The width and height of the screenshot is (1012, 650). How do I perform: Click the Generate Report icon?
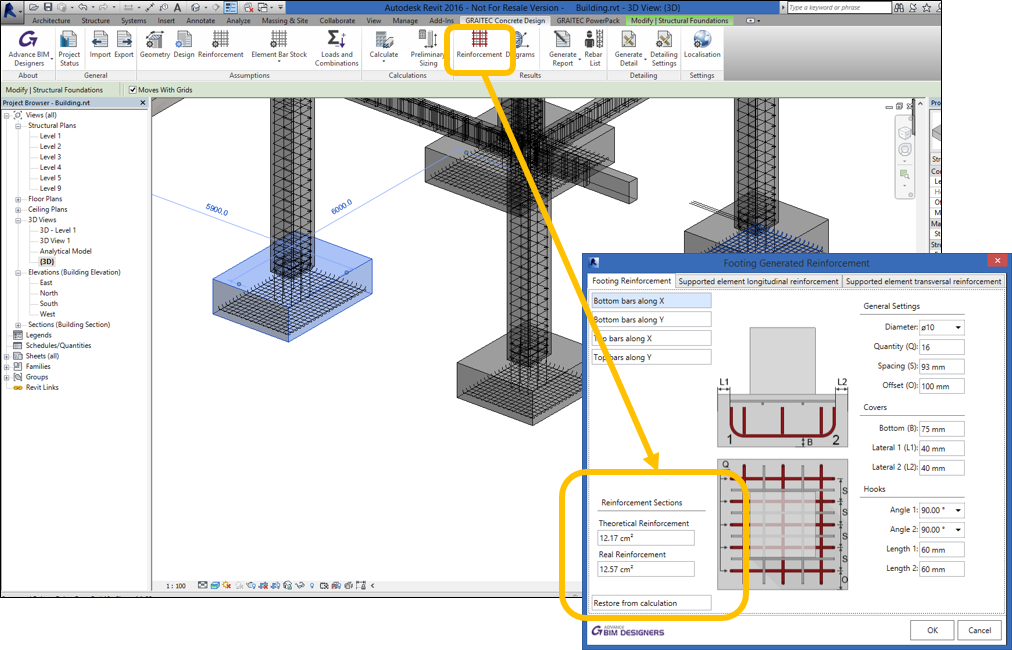[x=562, y=45]
